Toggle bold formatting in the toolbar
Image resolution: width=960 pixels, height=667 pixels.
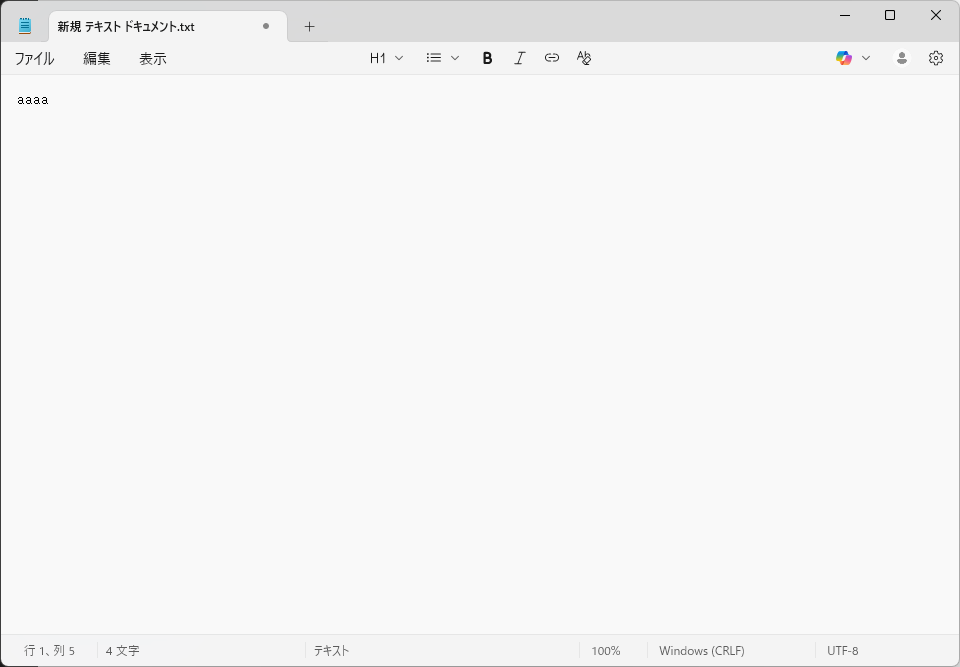(x=487, y=58)
